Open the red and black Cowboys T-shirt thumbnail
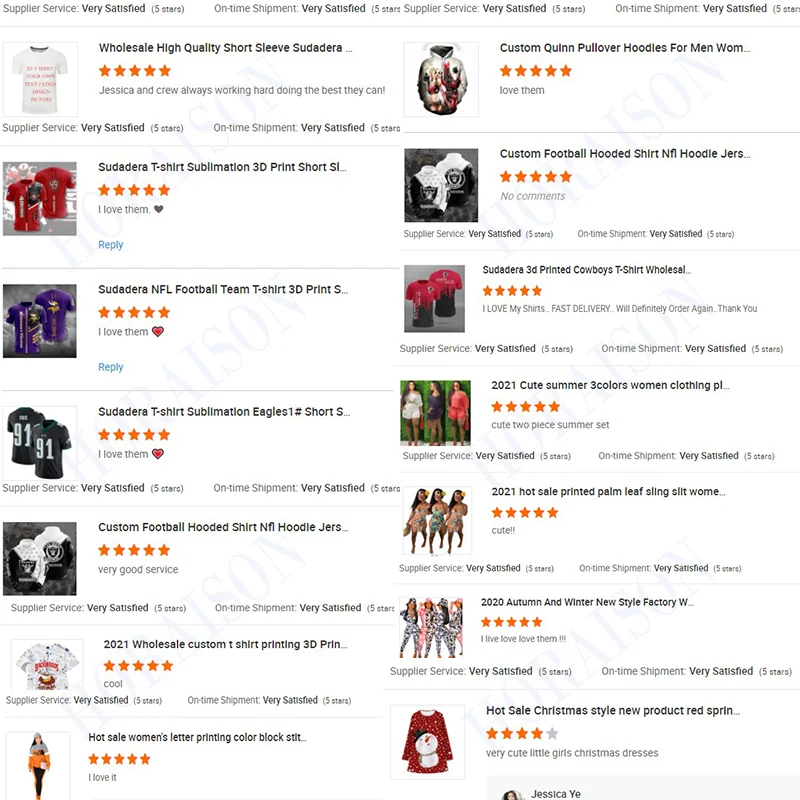This screenshot has width=800, height=800. click(435, 298)
